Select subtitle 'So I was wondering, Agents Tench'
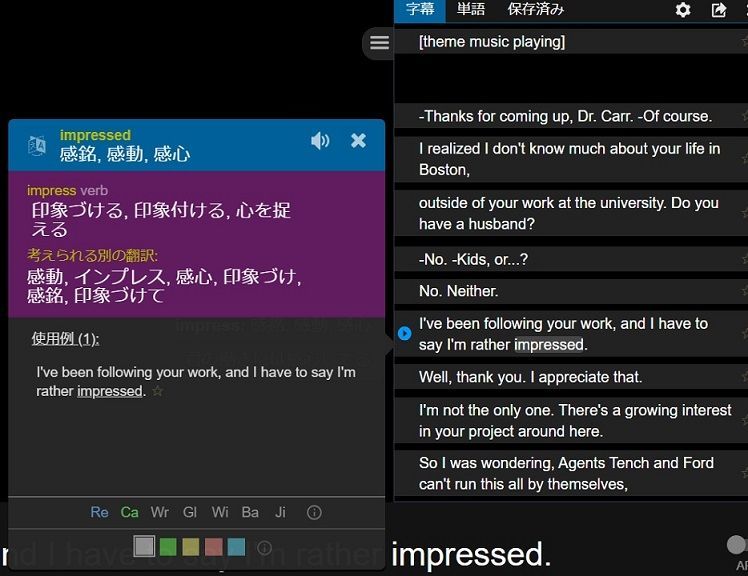 (x=571, y=473)
